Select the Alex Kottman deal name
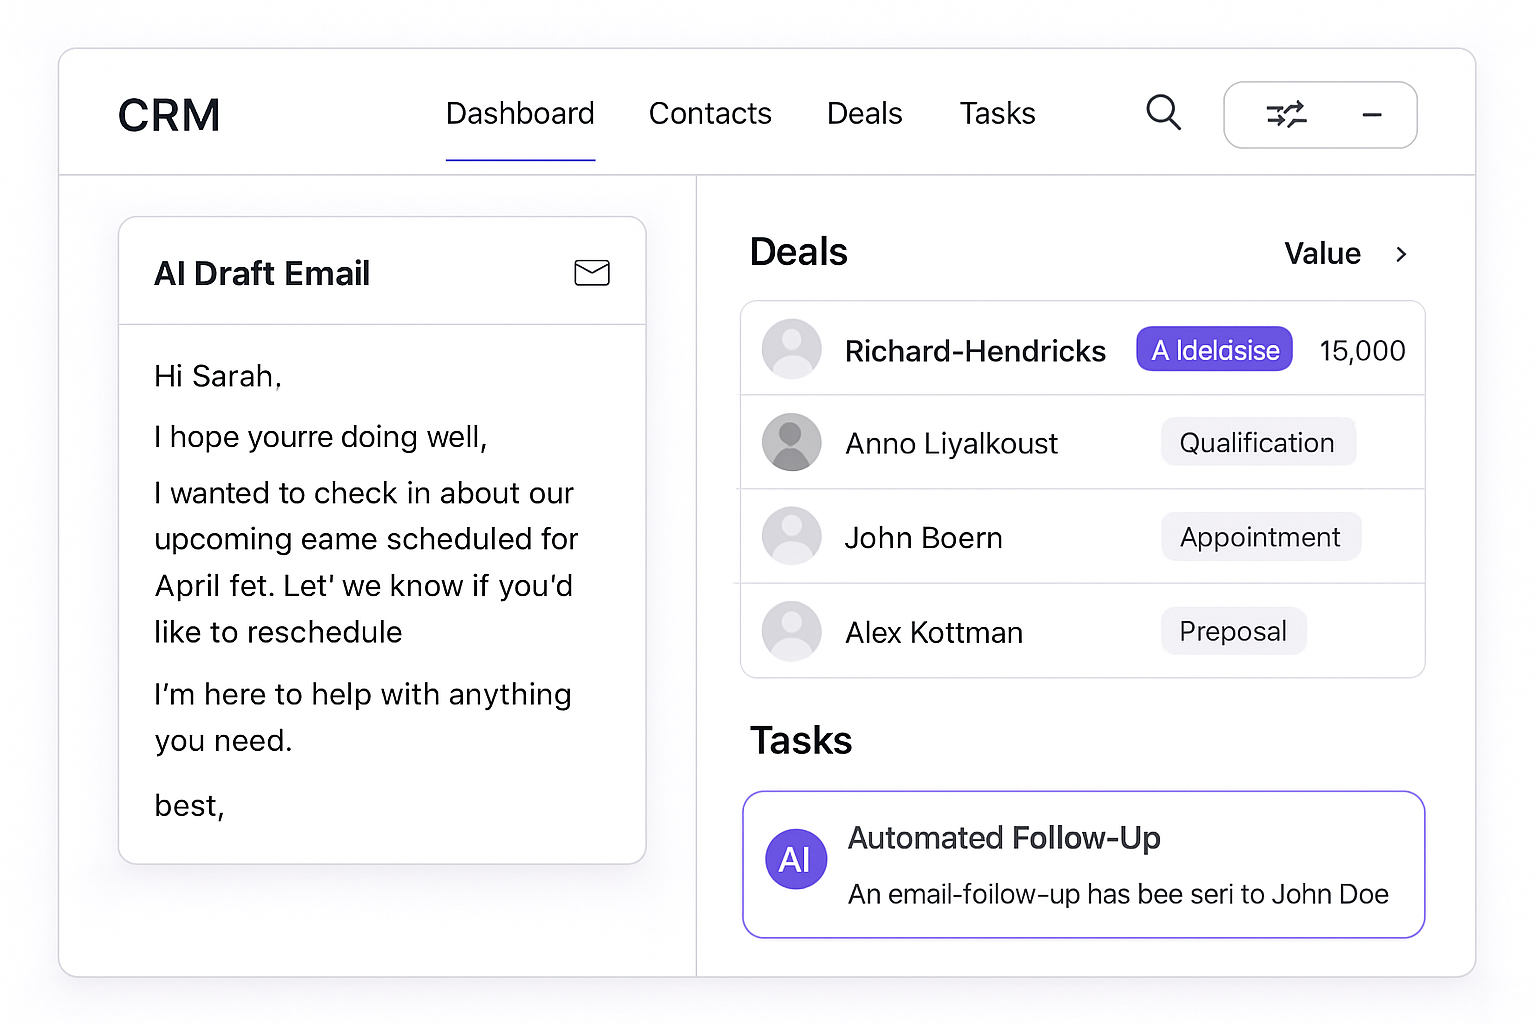Viewport: 1536px width, 1024px height. (x=934, y=633)
